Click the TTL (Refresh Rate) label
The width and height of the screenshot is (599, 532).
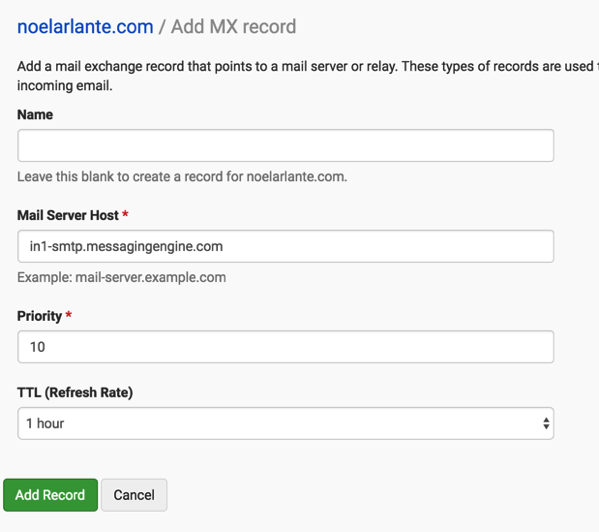pyautogui.click(x=75, y=393)
